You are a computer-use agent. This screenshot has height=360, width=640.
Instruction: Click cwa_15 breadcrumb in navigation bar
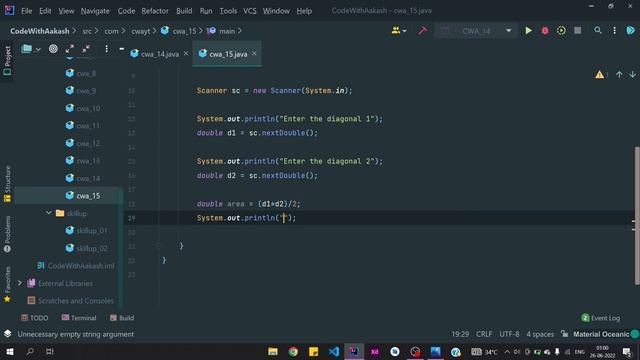[179, 31]
